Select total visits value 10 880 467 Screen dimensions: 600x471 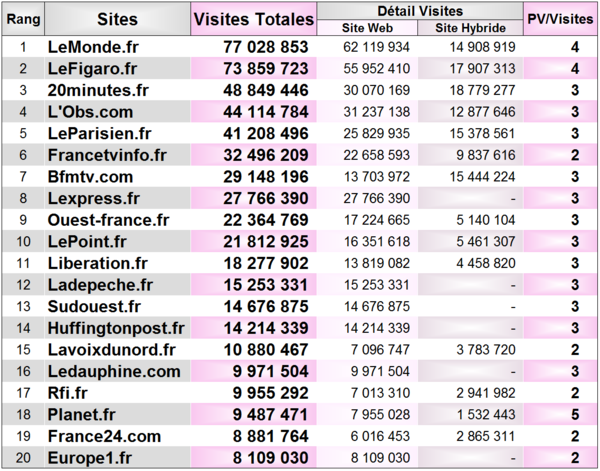tap(266, 350)
